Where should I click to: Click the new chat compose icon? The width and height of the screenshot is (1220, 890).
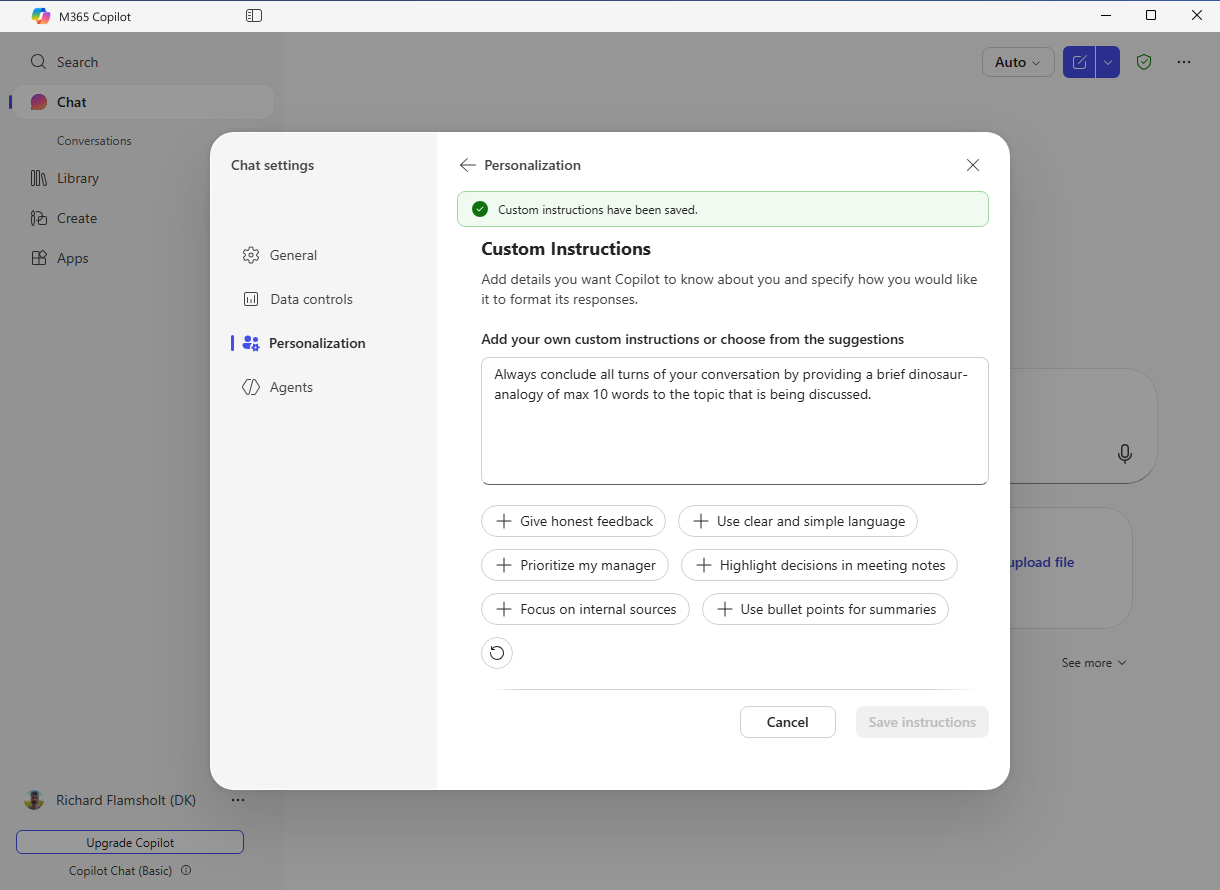(x=1079, y=62)
